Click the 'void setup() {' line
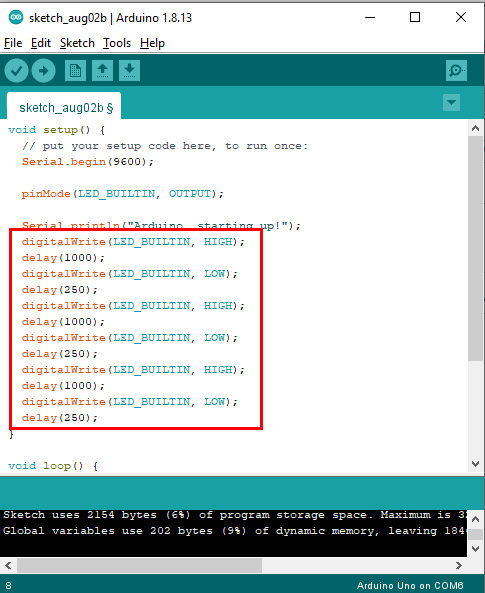Screen dimensions: 485x593 click(57, 130)
